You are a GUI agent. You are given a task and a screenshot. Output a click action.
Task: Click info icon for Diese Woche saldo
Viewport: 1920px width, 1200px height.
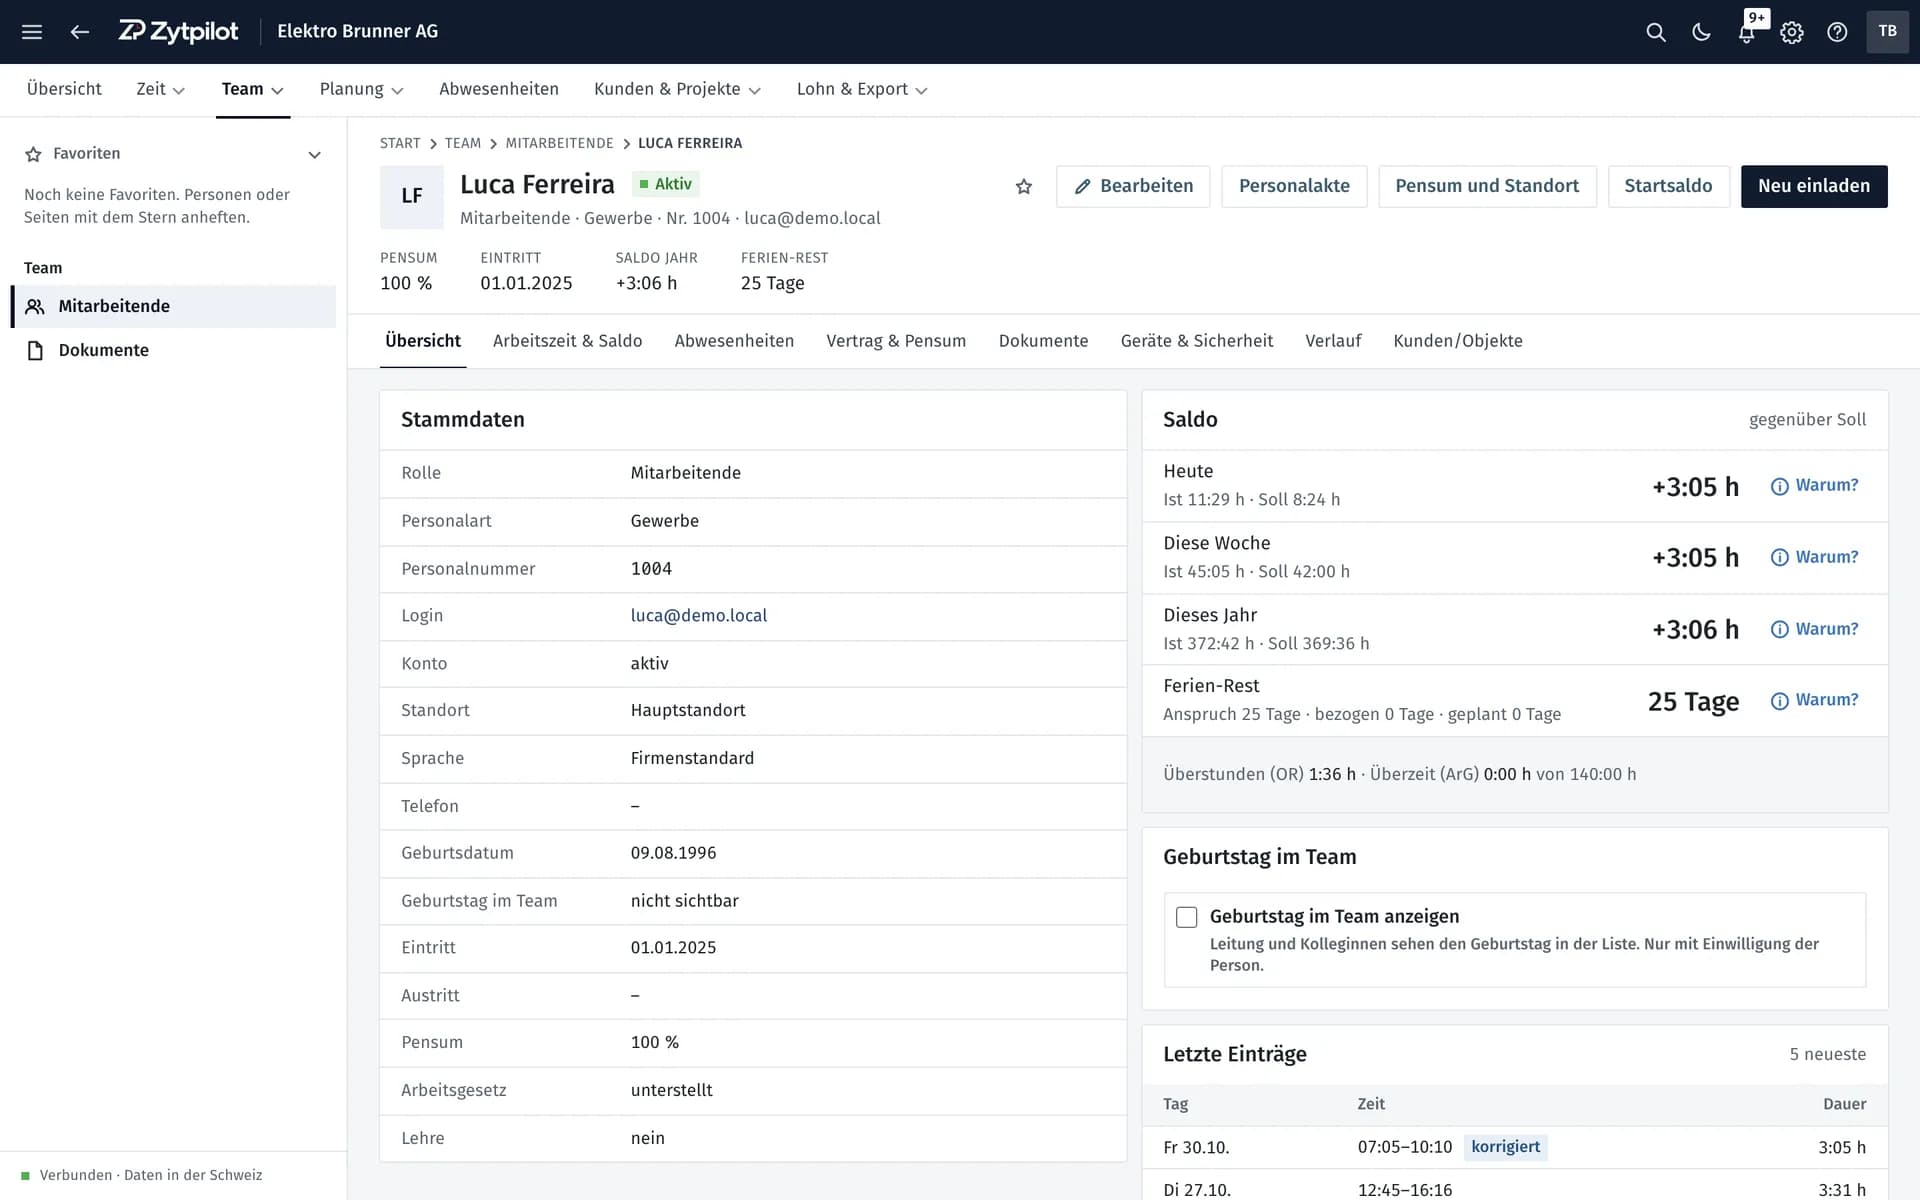[1779, 557]
